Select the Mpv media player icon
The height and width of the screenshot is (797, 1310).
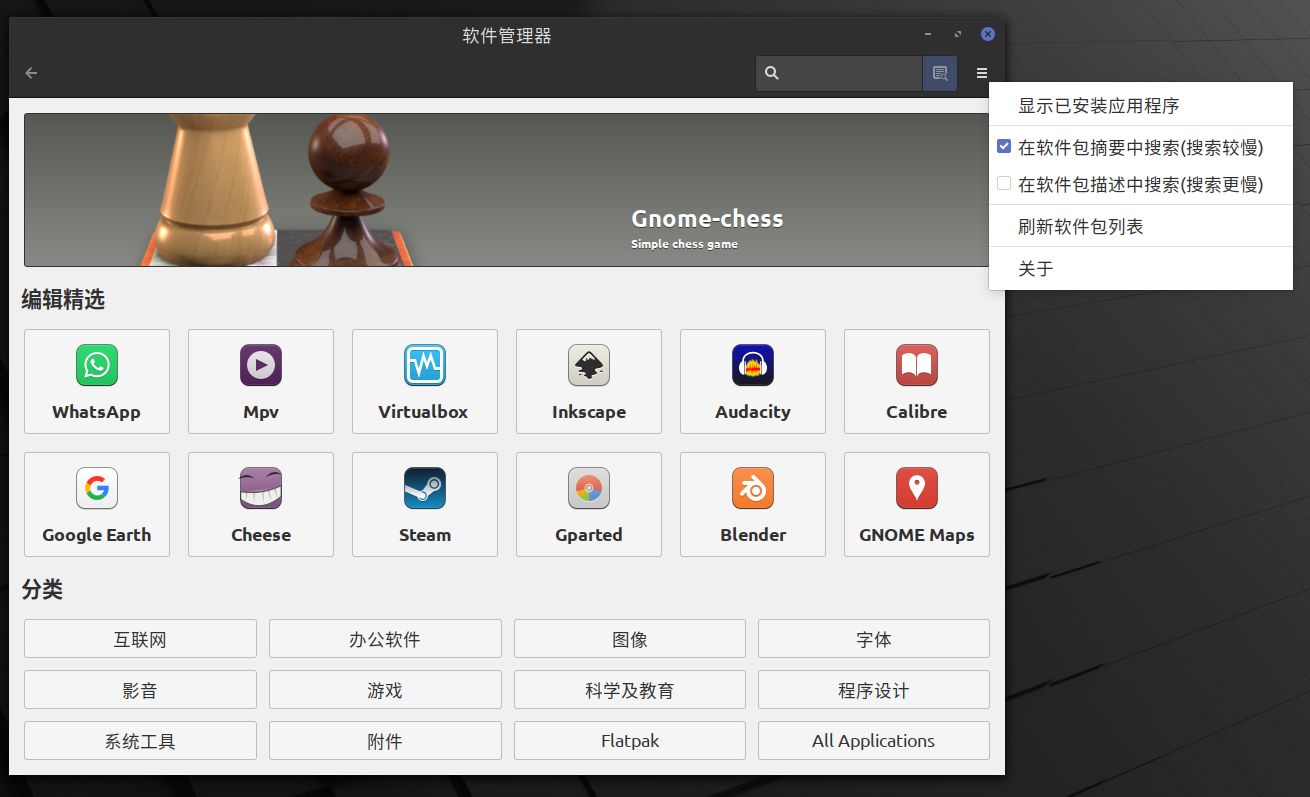tap(260, 381)
